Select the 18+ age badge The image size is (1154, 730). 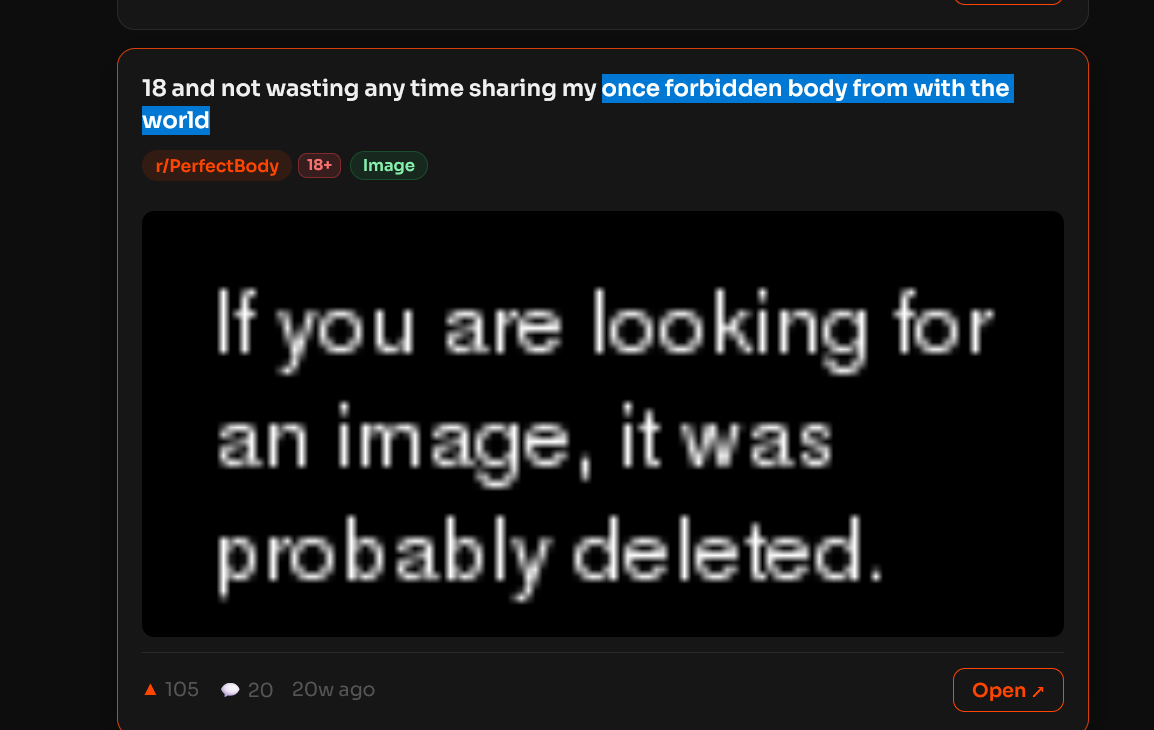pyautogui.click(x=319, y=166)
